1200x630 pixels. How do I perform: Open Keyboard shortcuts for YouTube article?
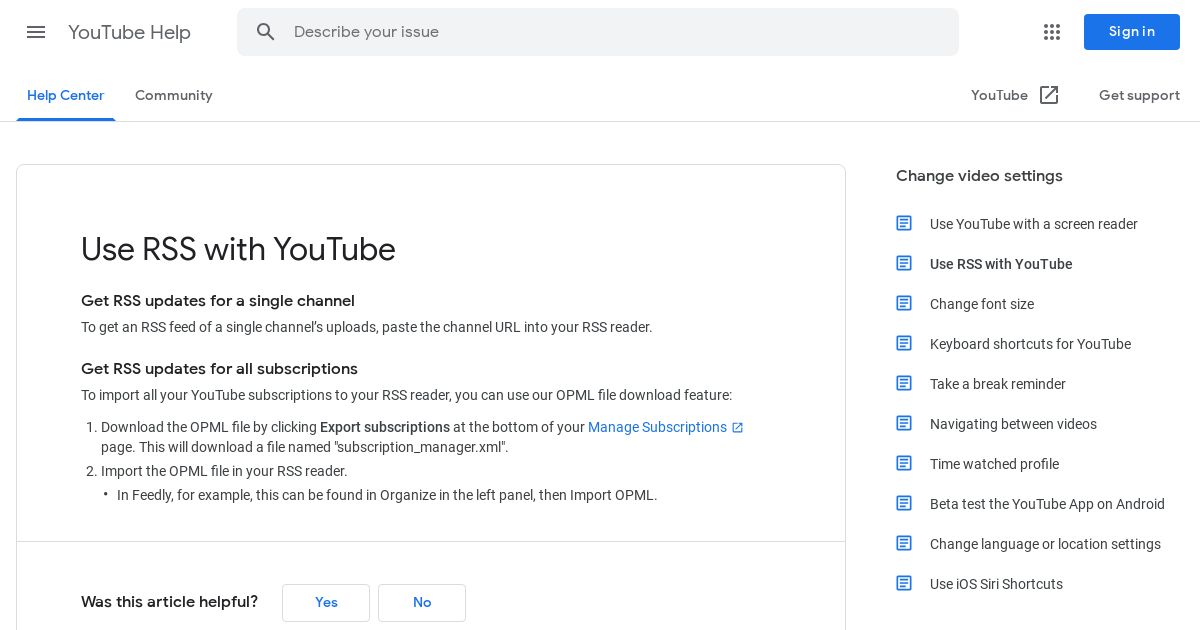[x=1030, y=344]
